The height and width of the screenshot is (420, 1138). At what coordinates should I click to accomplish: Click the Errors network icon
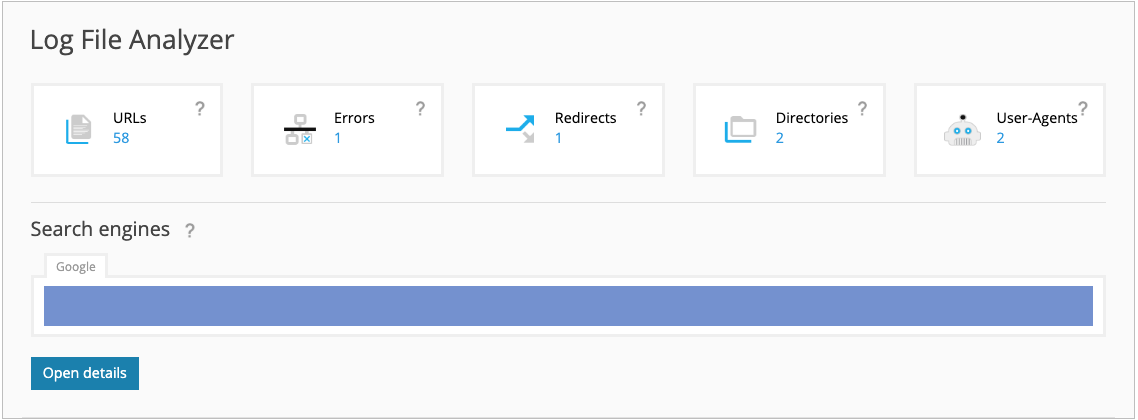299,129
